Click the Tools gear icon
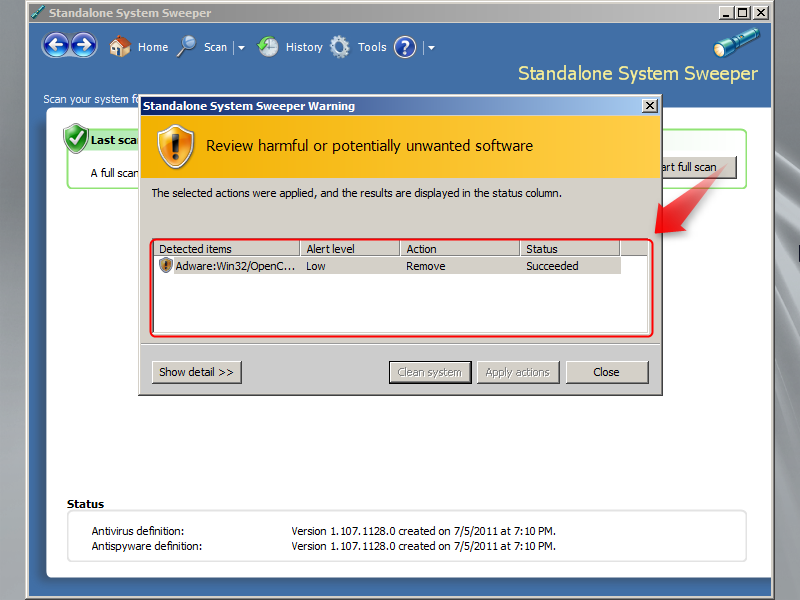The image size is (800, 600). [340, 46]
